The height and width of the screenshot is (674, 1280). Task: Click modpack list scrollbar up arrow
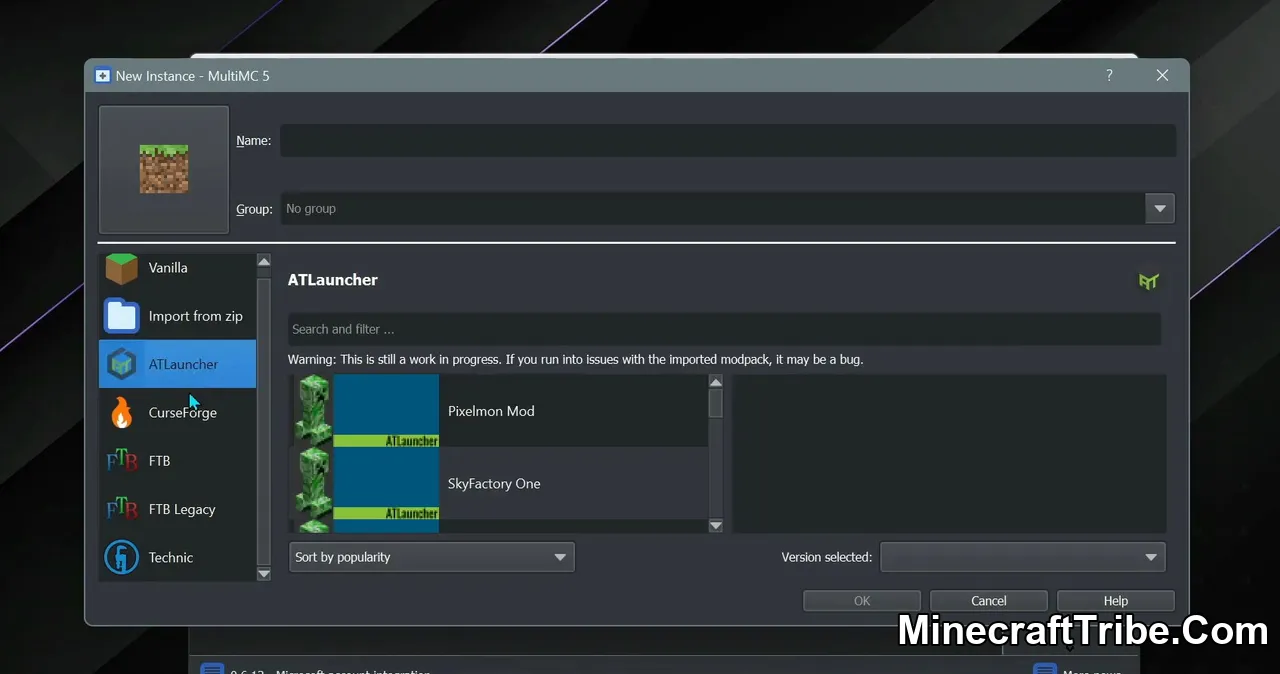[x=715, y=382]
